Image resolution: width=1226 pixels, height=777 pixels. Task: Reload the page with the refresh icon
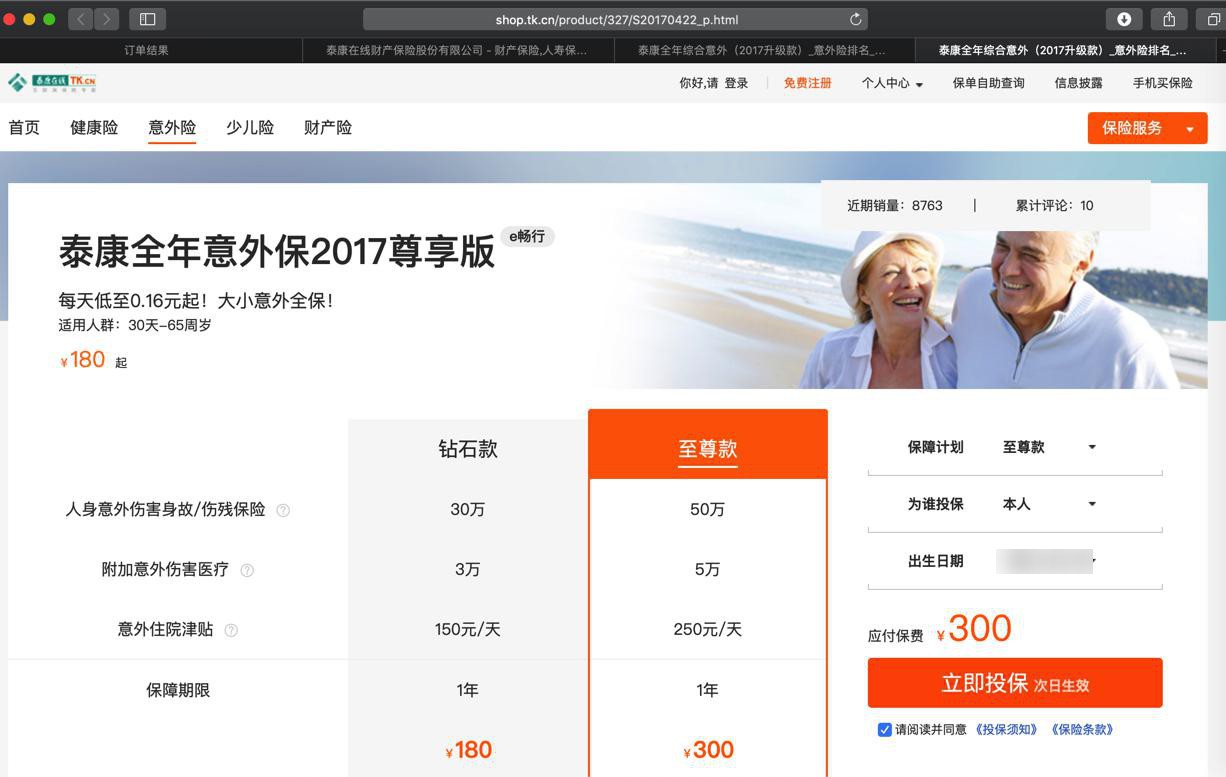pos(855,19)
